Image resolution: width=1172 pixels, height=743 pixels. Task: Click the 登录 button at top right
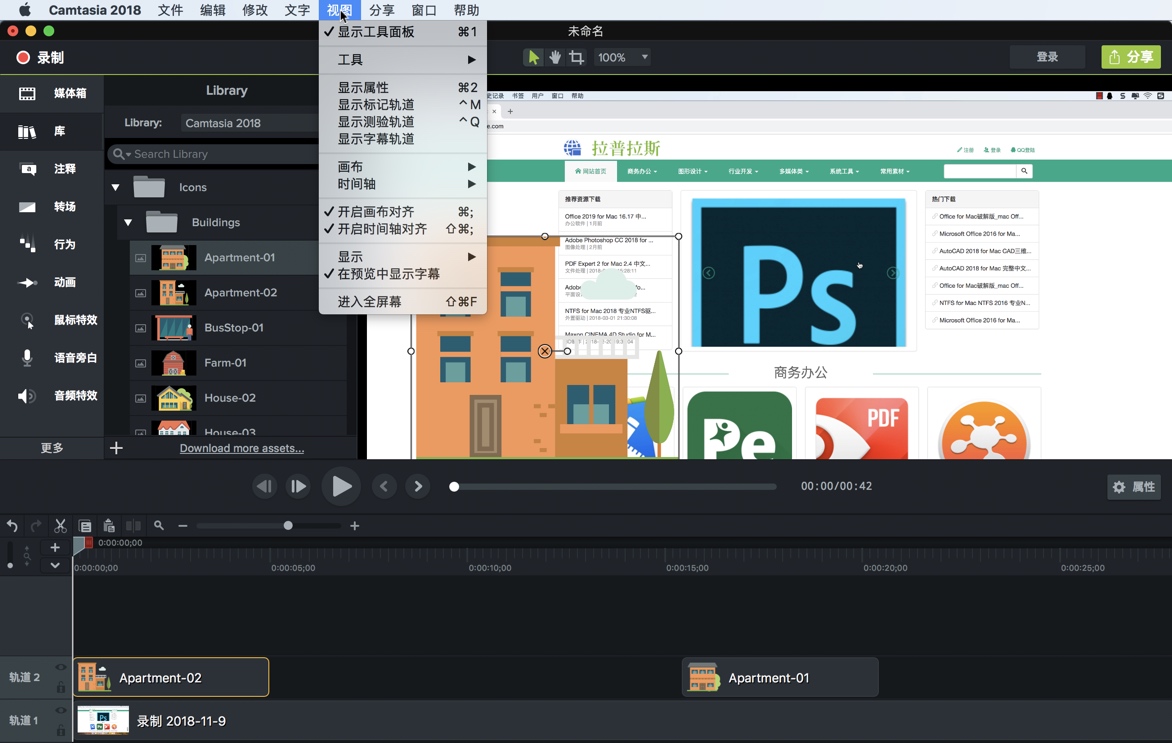click(1047, 57)
